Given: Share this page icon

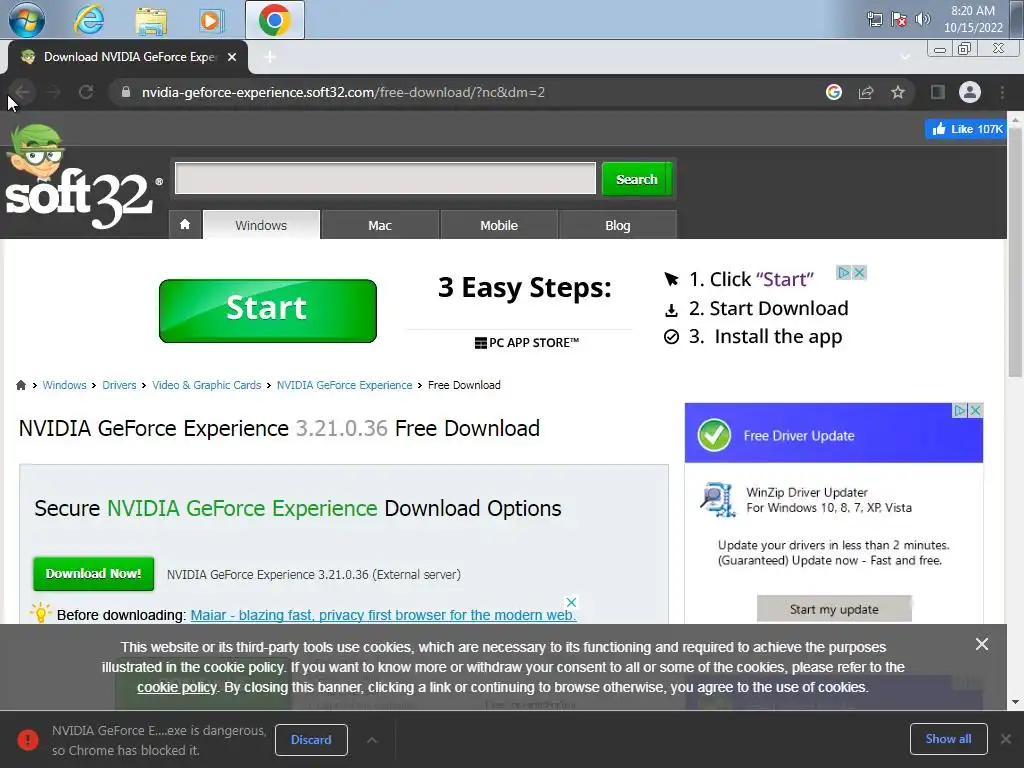Looking at the screenshot, I should coord(866,92).
